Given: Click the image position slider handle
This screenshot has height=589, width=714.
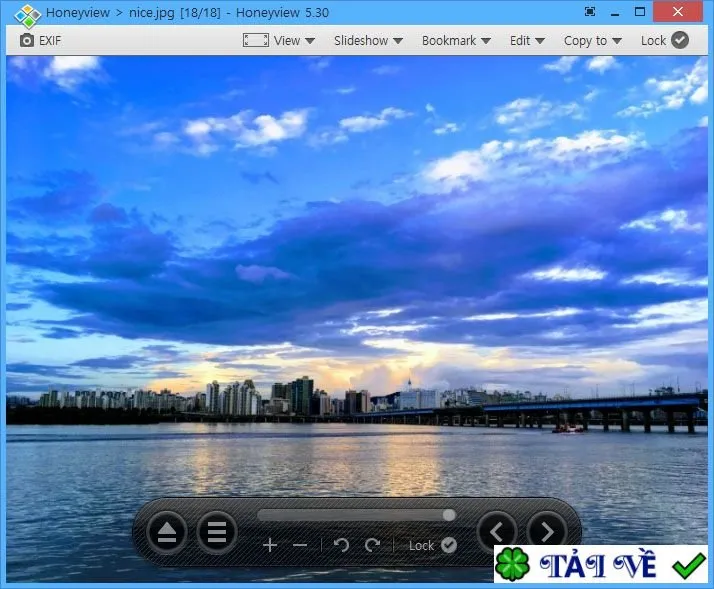Looking at the screenshot, I should click(449, 515).
